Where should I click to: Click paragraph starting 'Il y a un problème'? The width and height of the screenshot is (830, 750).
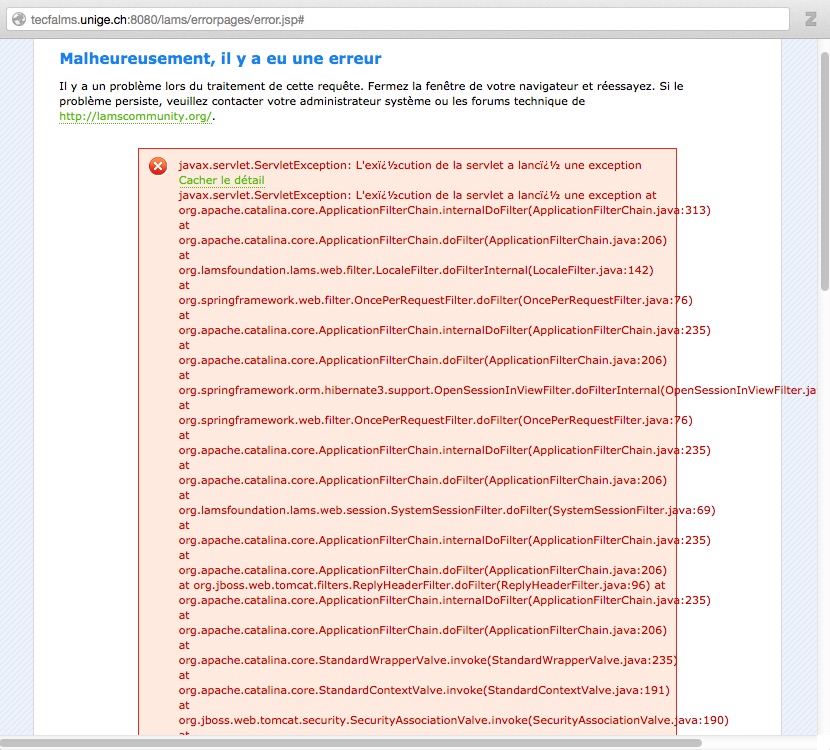coord(371,101)
